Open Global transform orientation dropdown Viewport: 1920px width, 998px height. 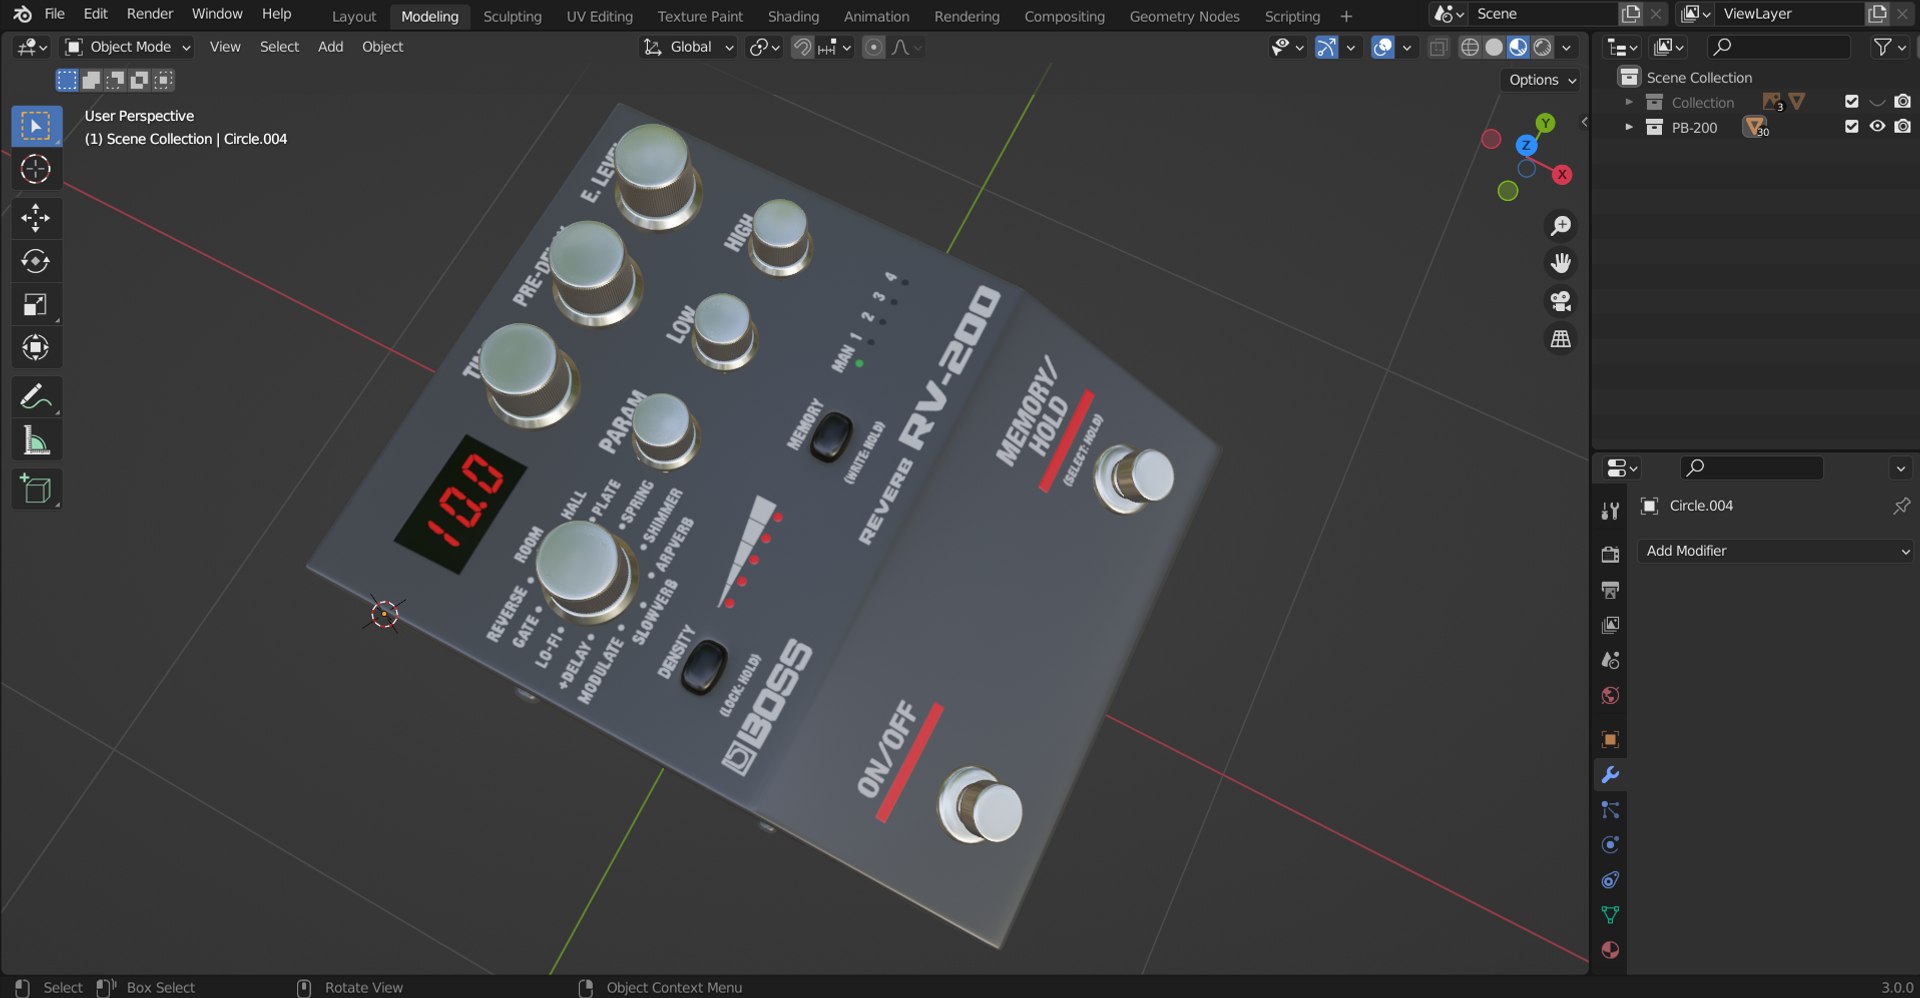689,47
